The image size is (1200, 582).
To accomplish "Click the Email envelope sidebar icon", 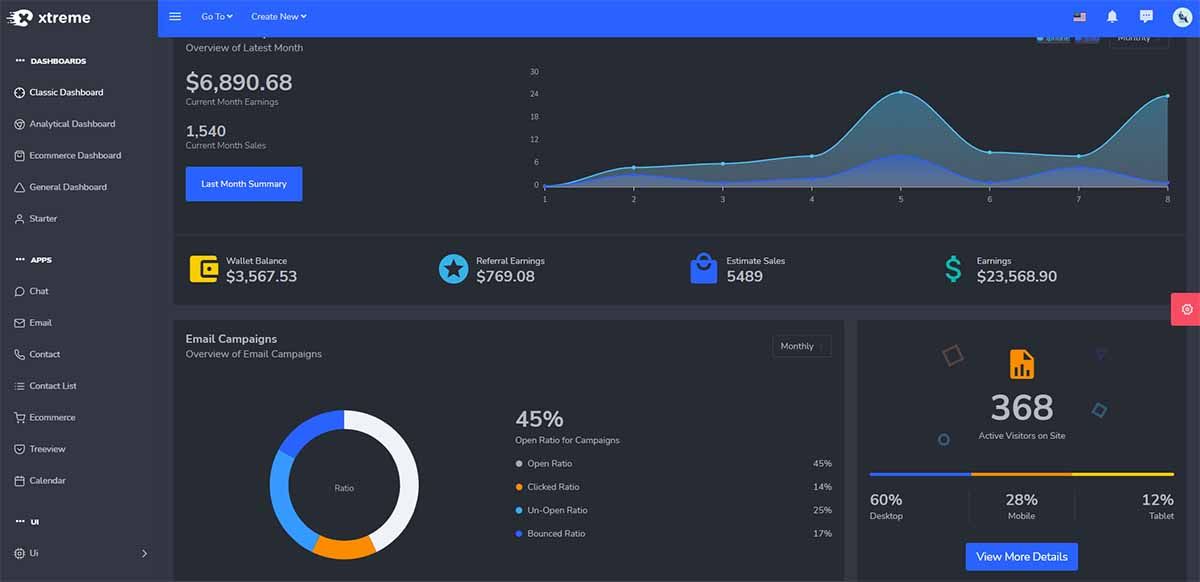I will [20, 323].
